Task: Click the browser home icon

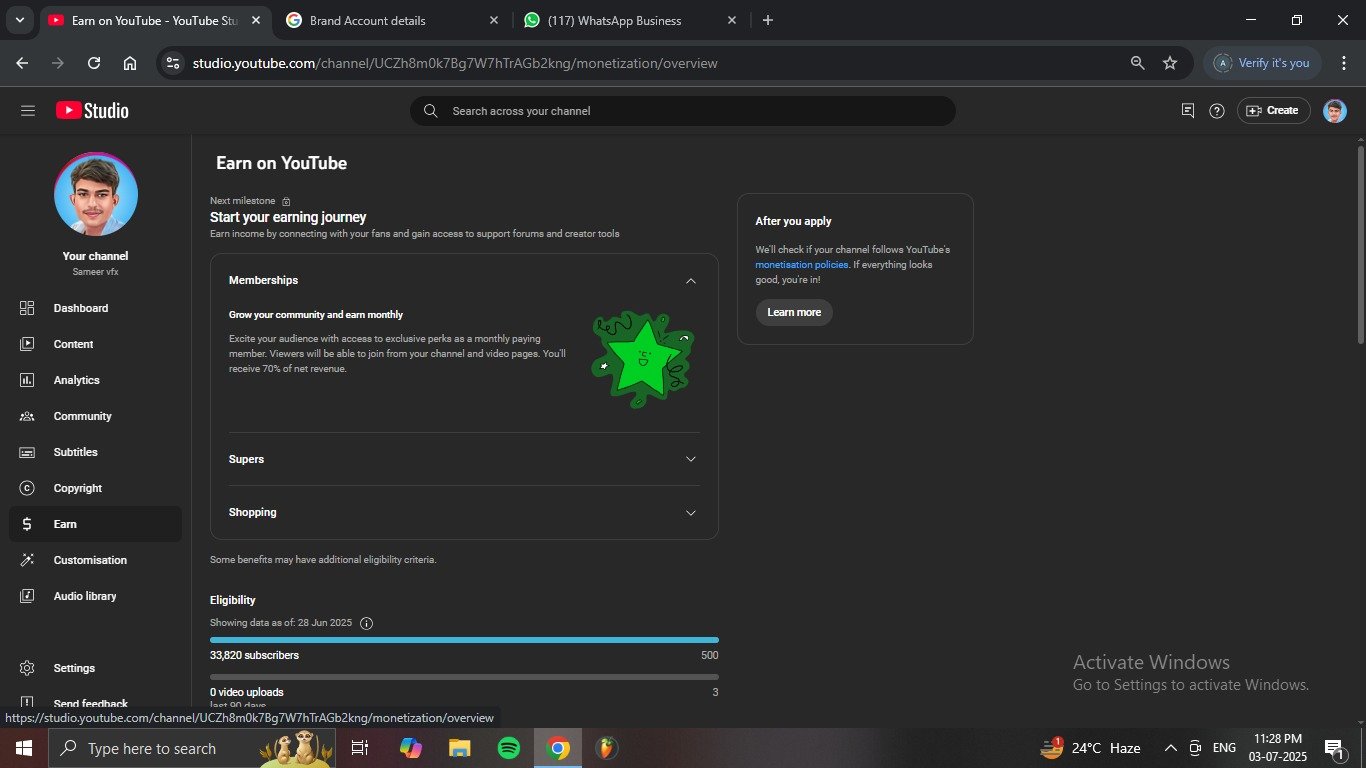Action: 130,63
